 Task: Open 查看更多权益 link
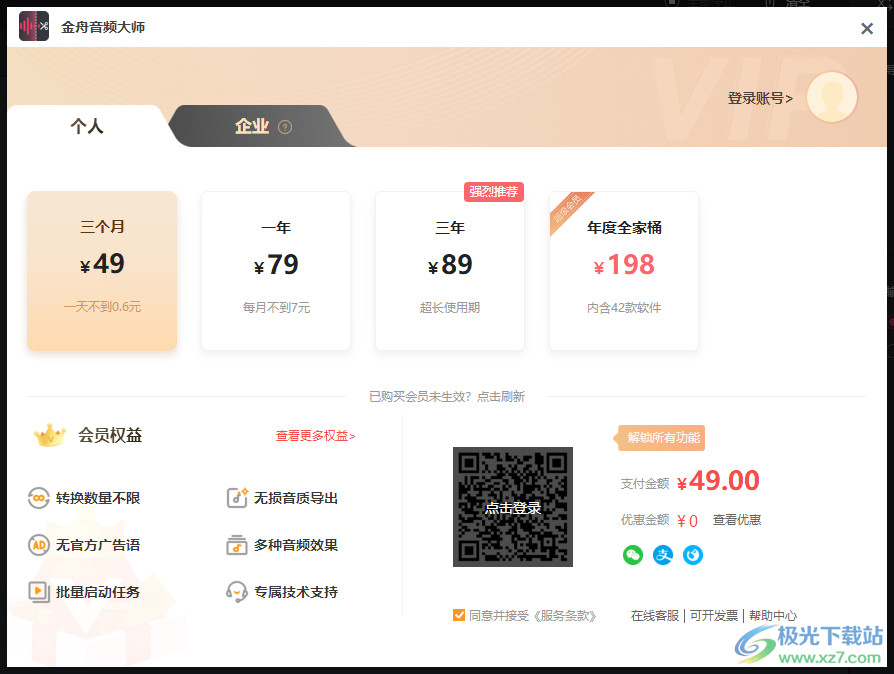tap(315, 436)
